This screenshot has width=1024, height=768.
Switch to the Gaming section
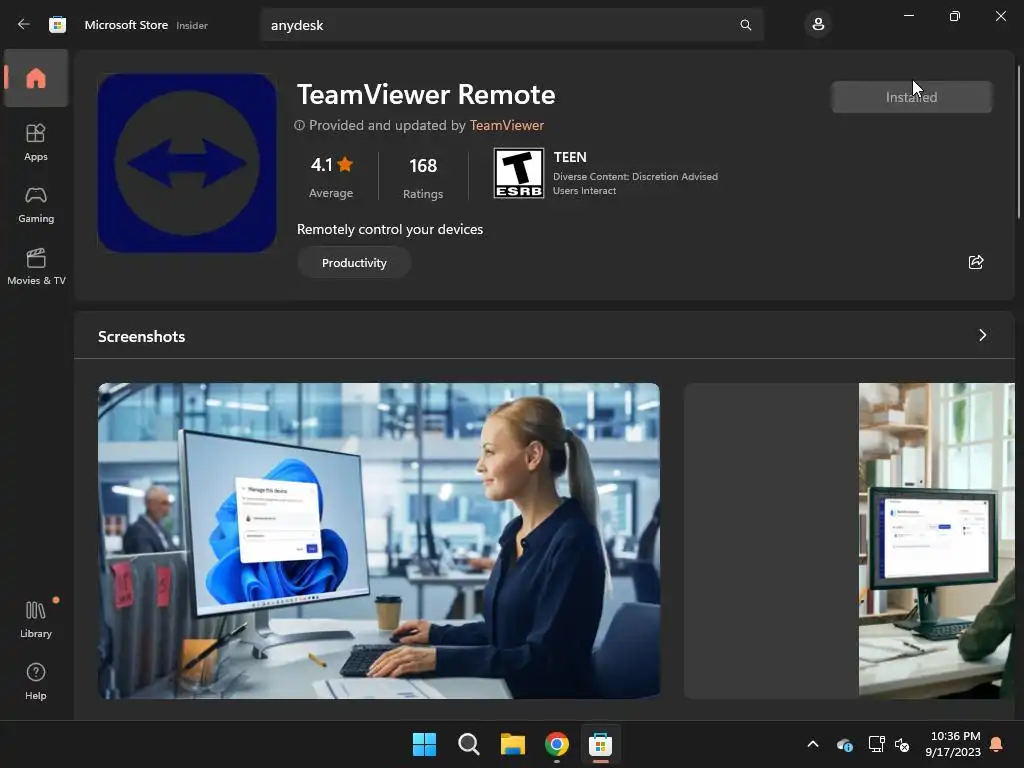[36, 204]
